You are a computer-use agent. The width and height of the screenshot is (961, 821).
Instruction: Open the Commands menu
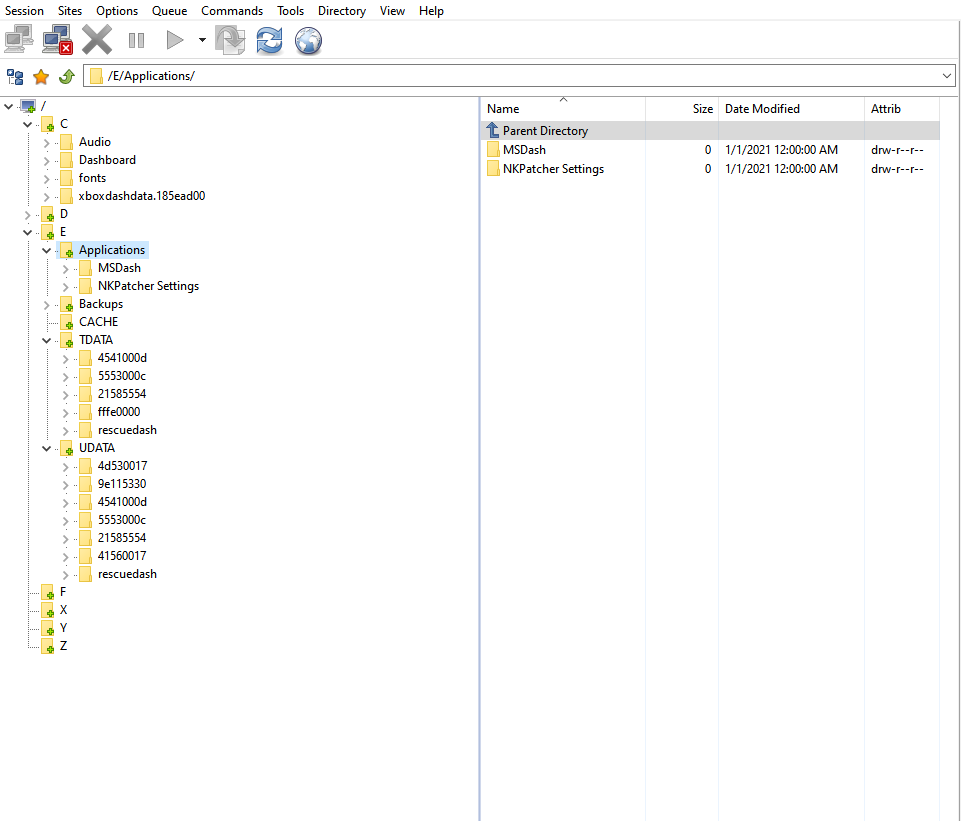(232, 11)
